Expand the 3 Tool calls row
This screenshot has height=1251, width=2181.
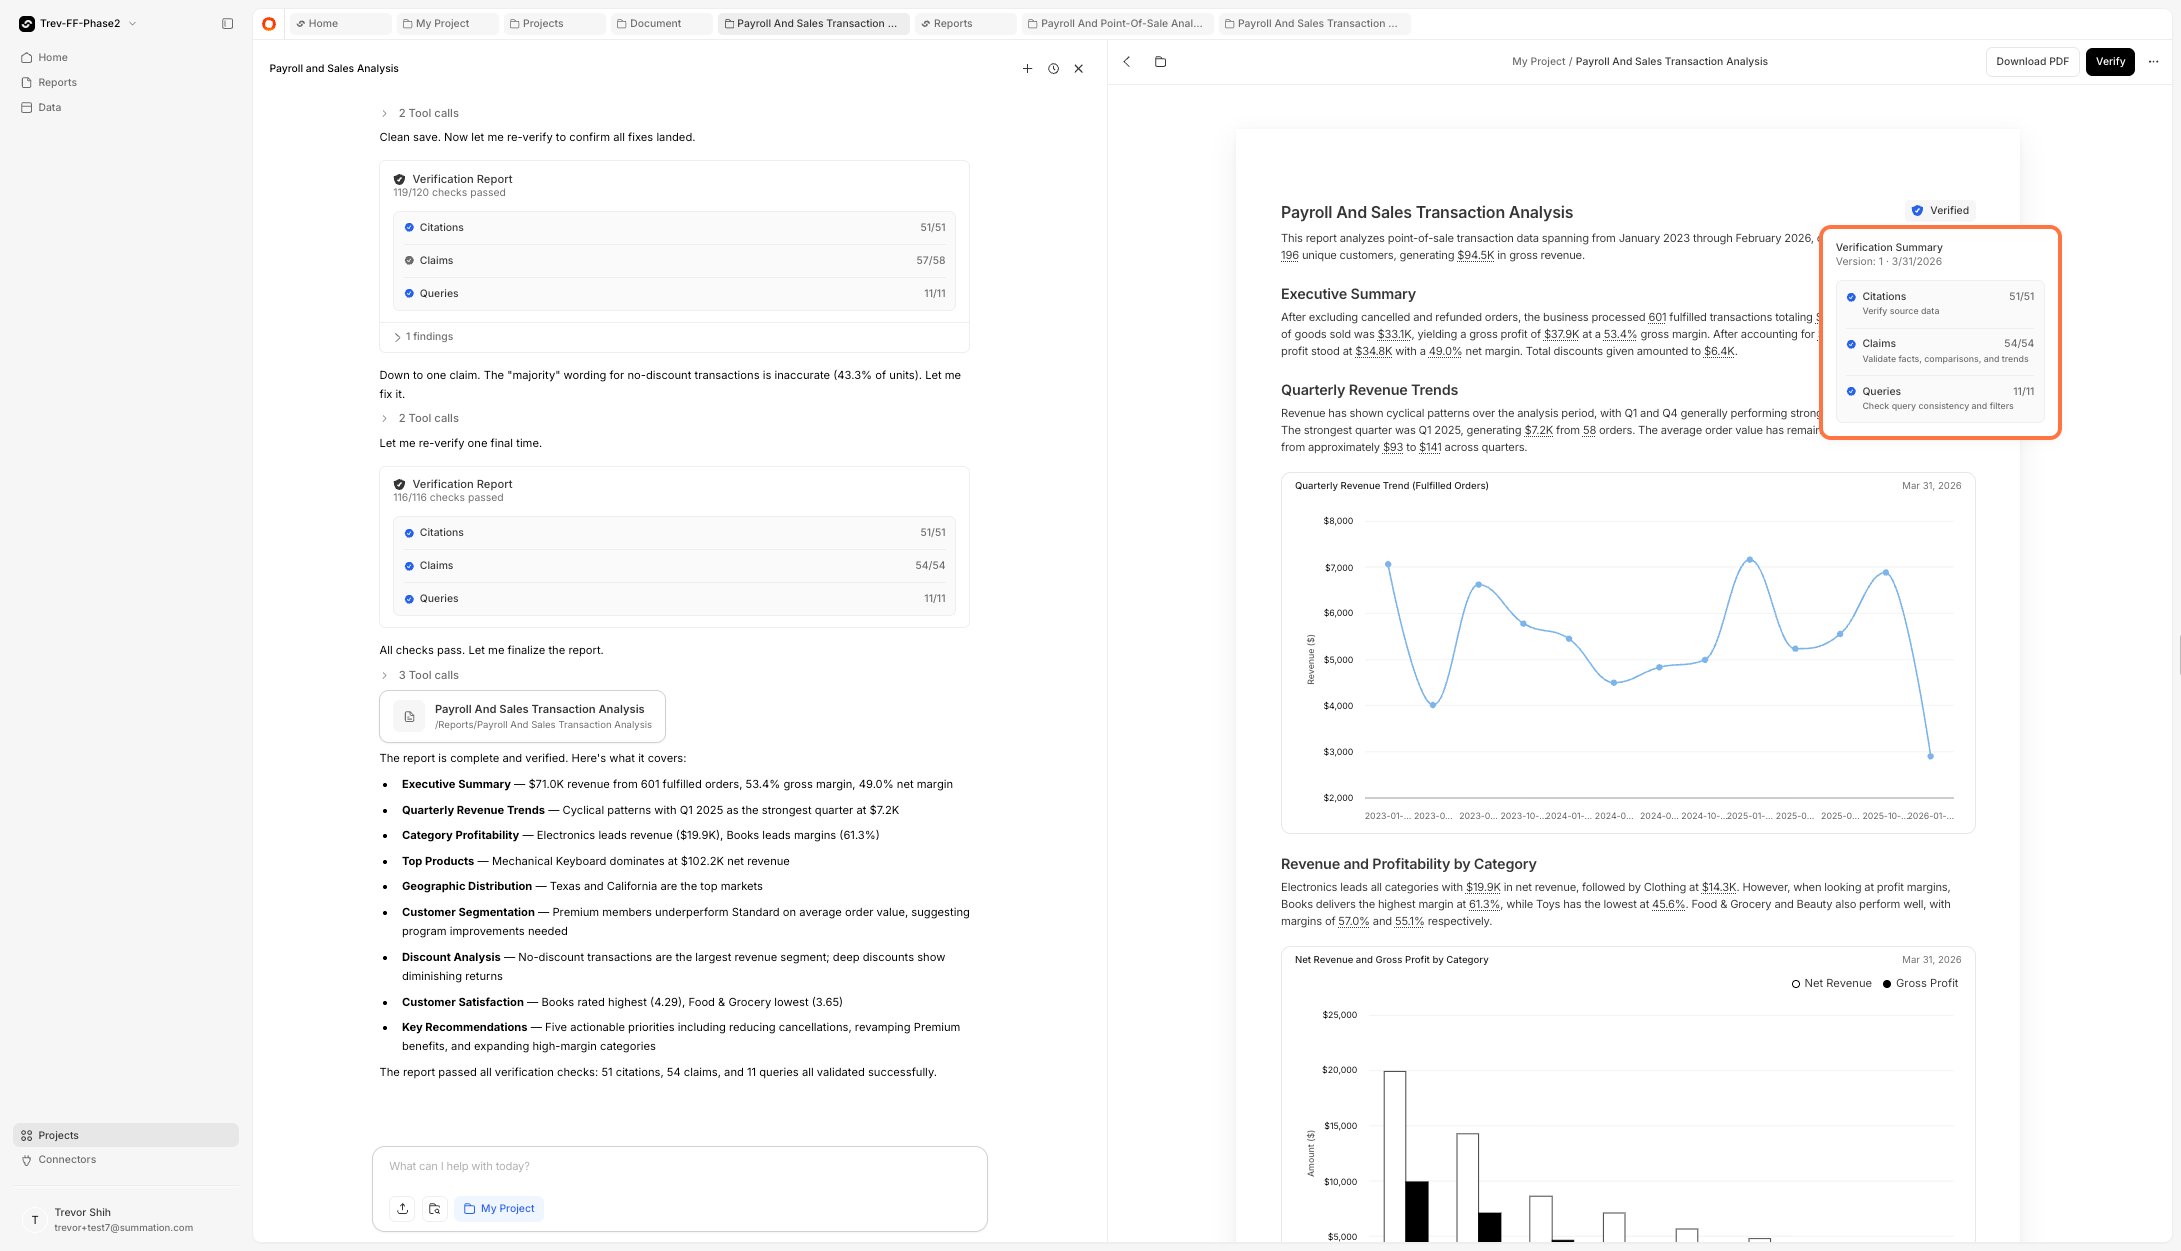(x=420, y=675)
